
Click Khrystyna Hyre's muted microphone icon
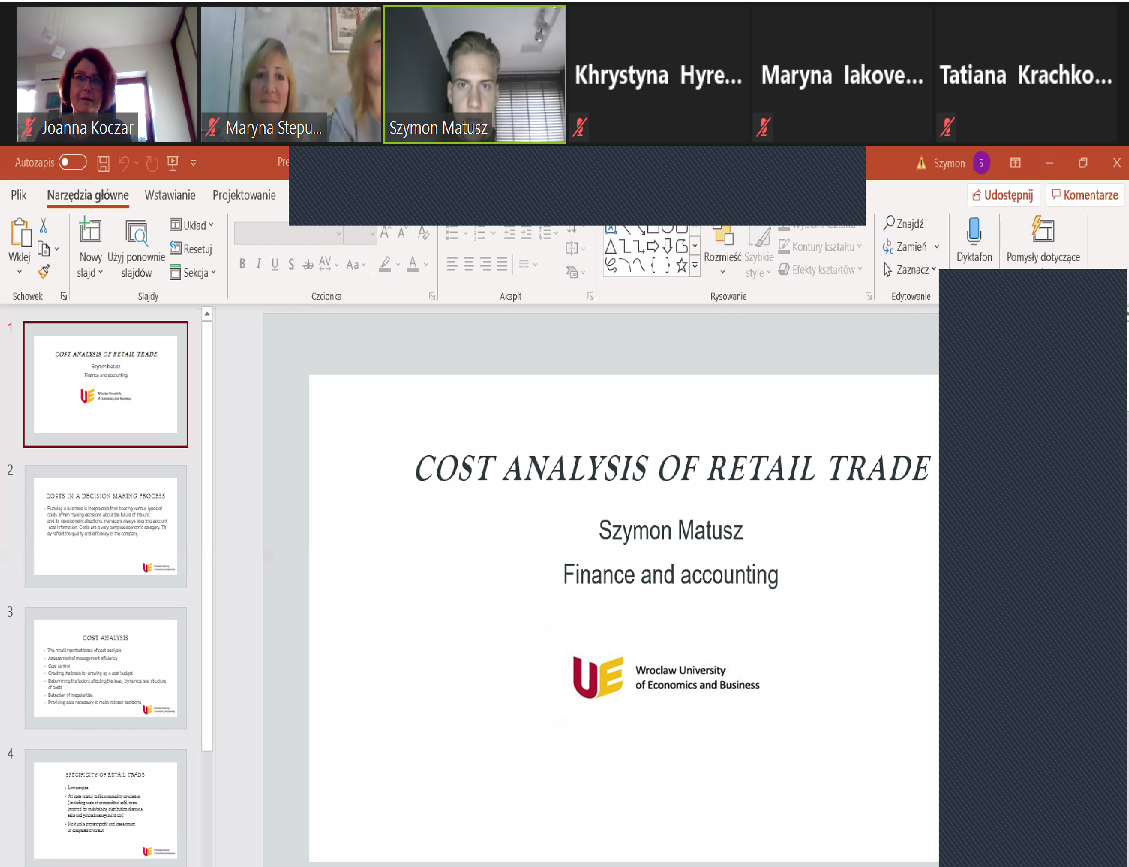click(580, 127)
